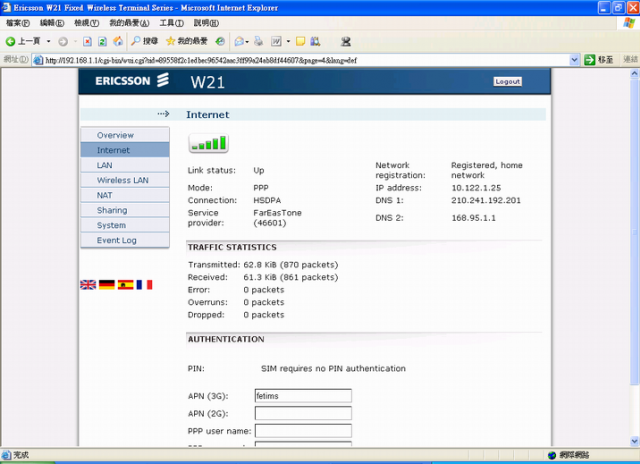Click the Internet zone globe in status bar
The width and height of the screenshot is (640, 464).
(x=552, y=455)
